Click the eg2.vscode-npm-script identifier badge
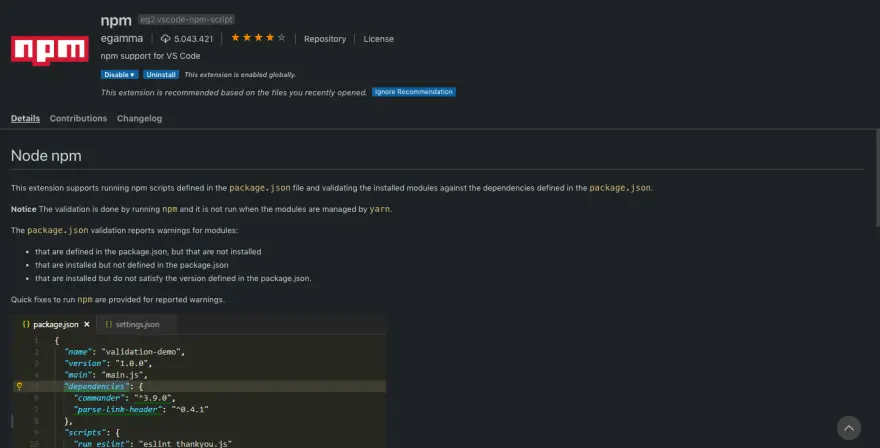Screen dimensions: 880x448 point(186,20)
